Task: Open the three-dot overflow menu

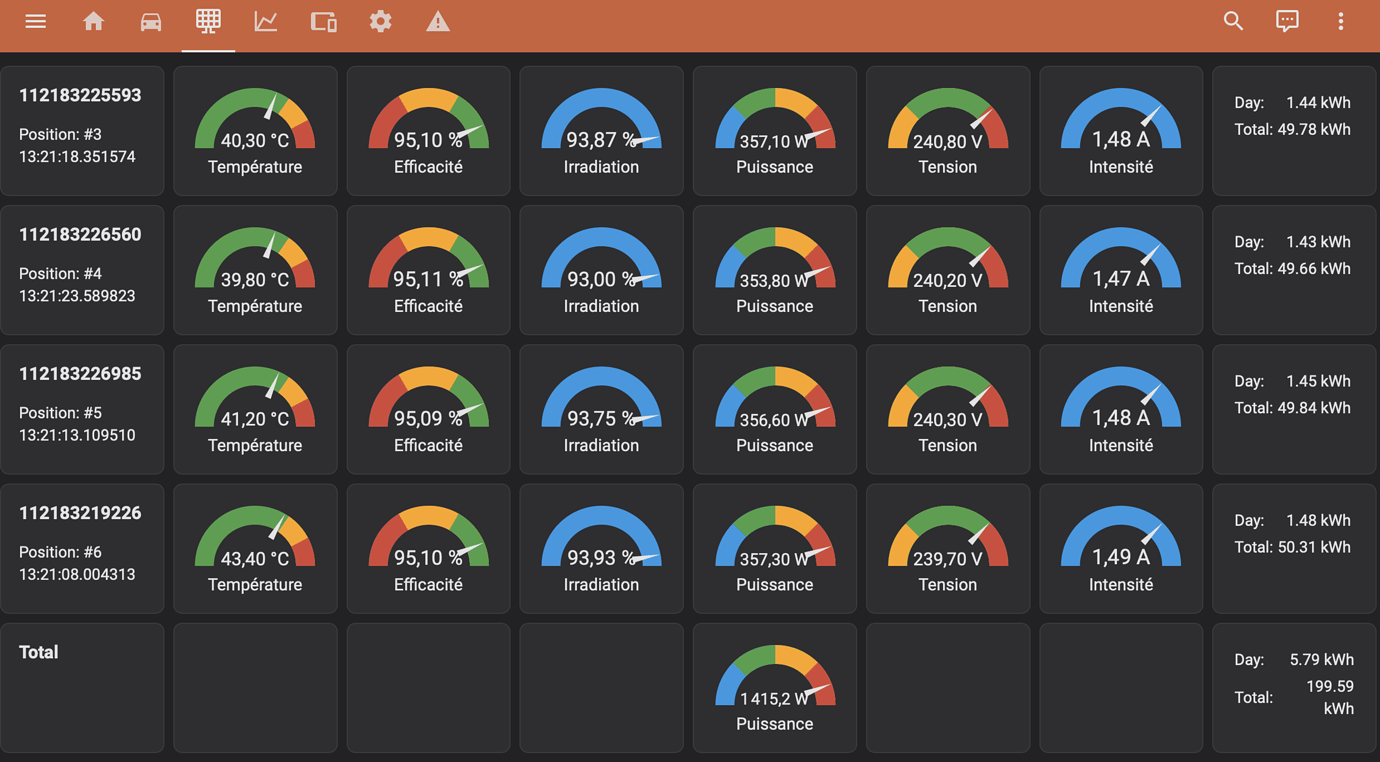Action: point(1340,20)
